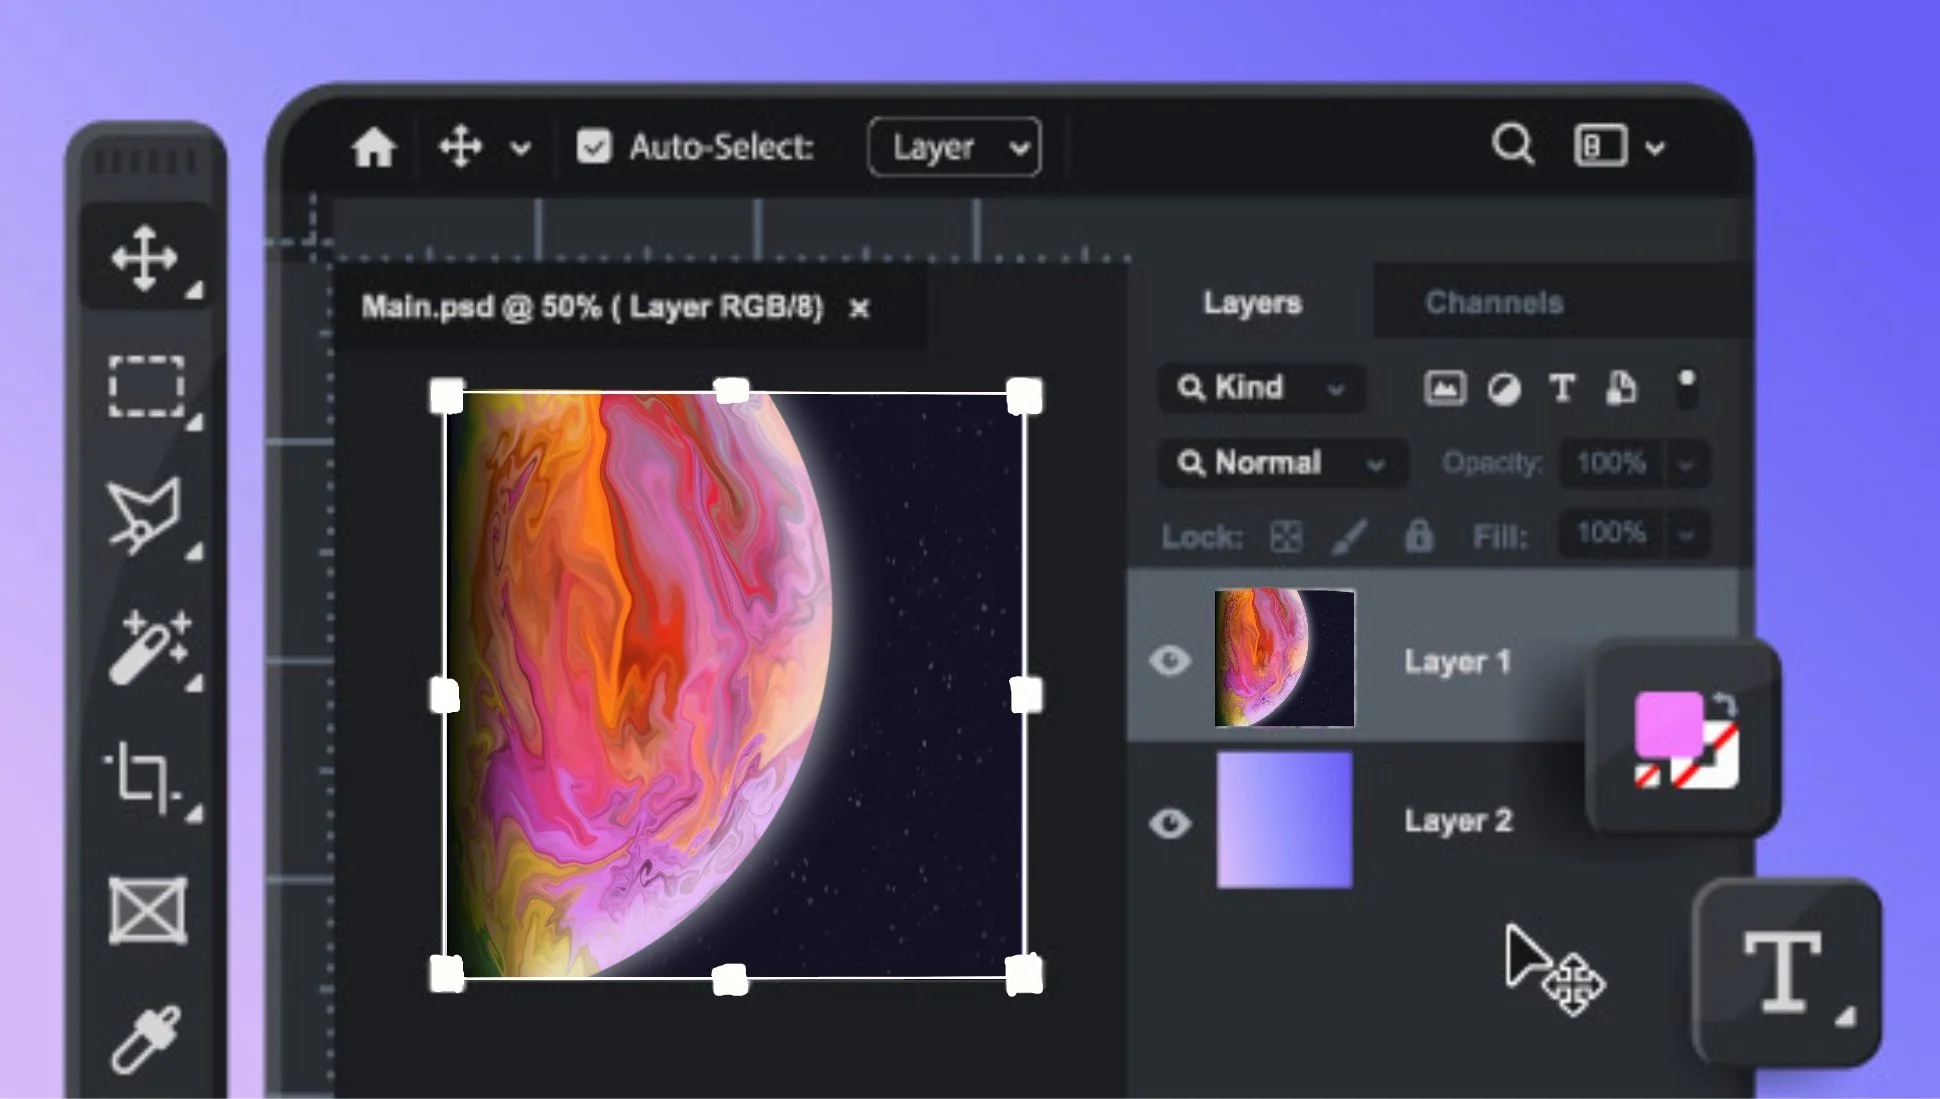This screenshot has width=1940, height=1099.
Task: Open the search magnifier icon
Action: [1512, 145]
